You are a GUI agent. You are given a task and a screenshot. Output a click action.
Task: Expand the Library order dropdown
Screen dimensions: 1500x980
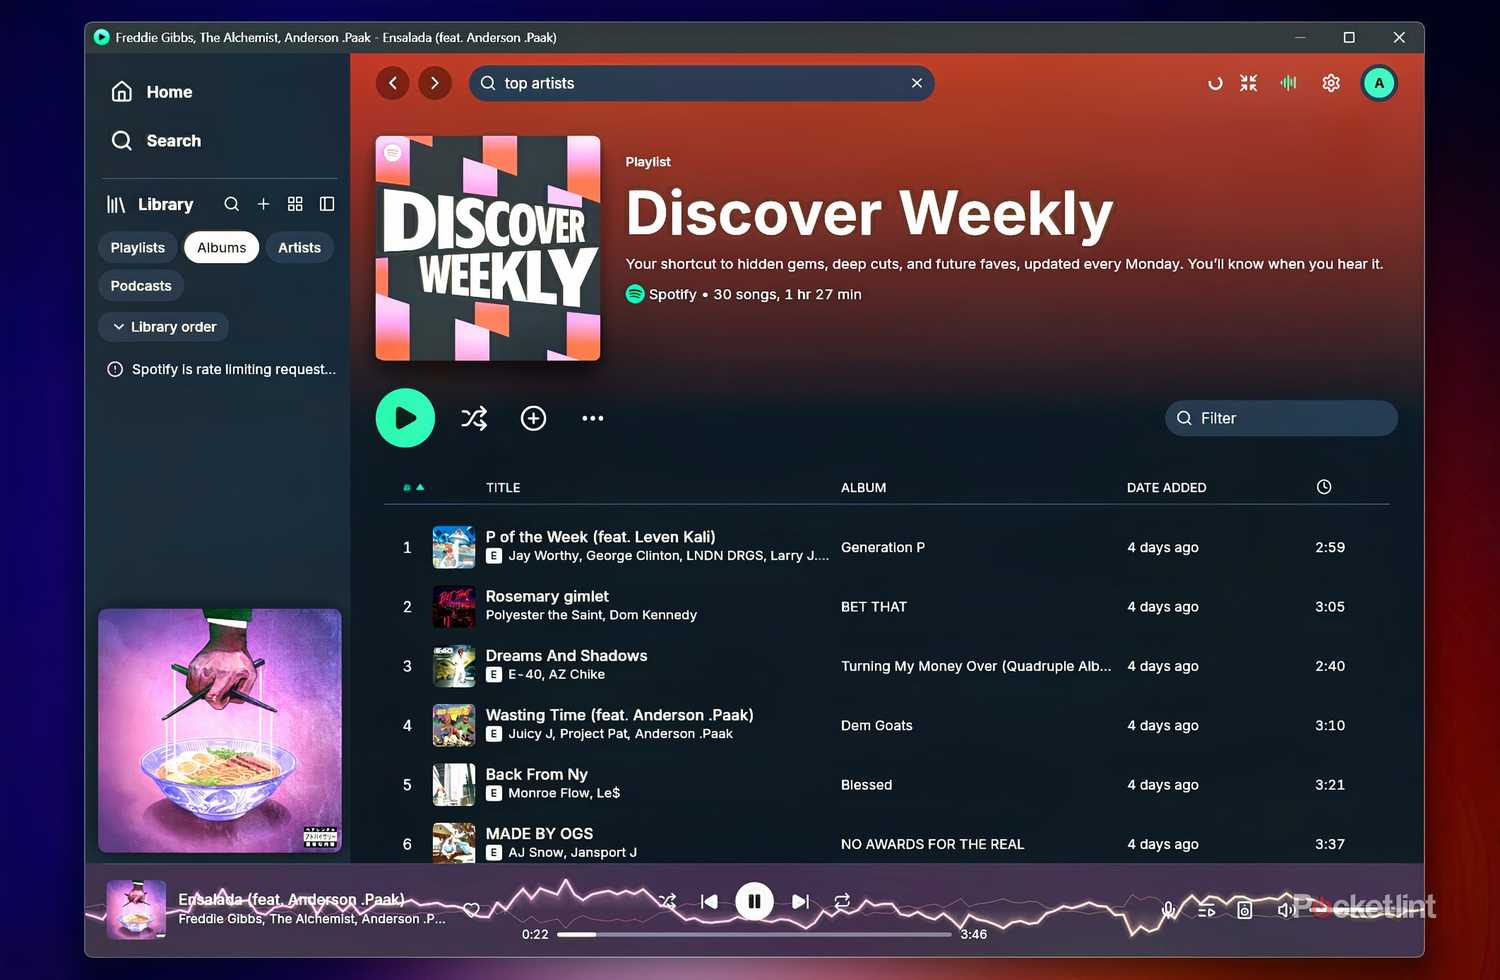pyautogui.click(x=164, y=327)
